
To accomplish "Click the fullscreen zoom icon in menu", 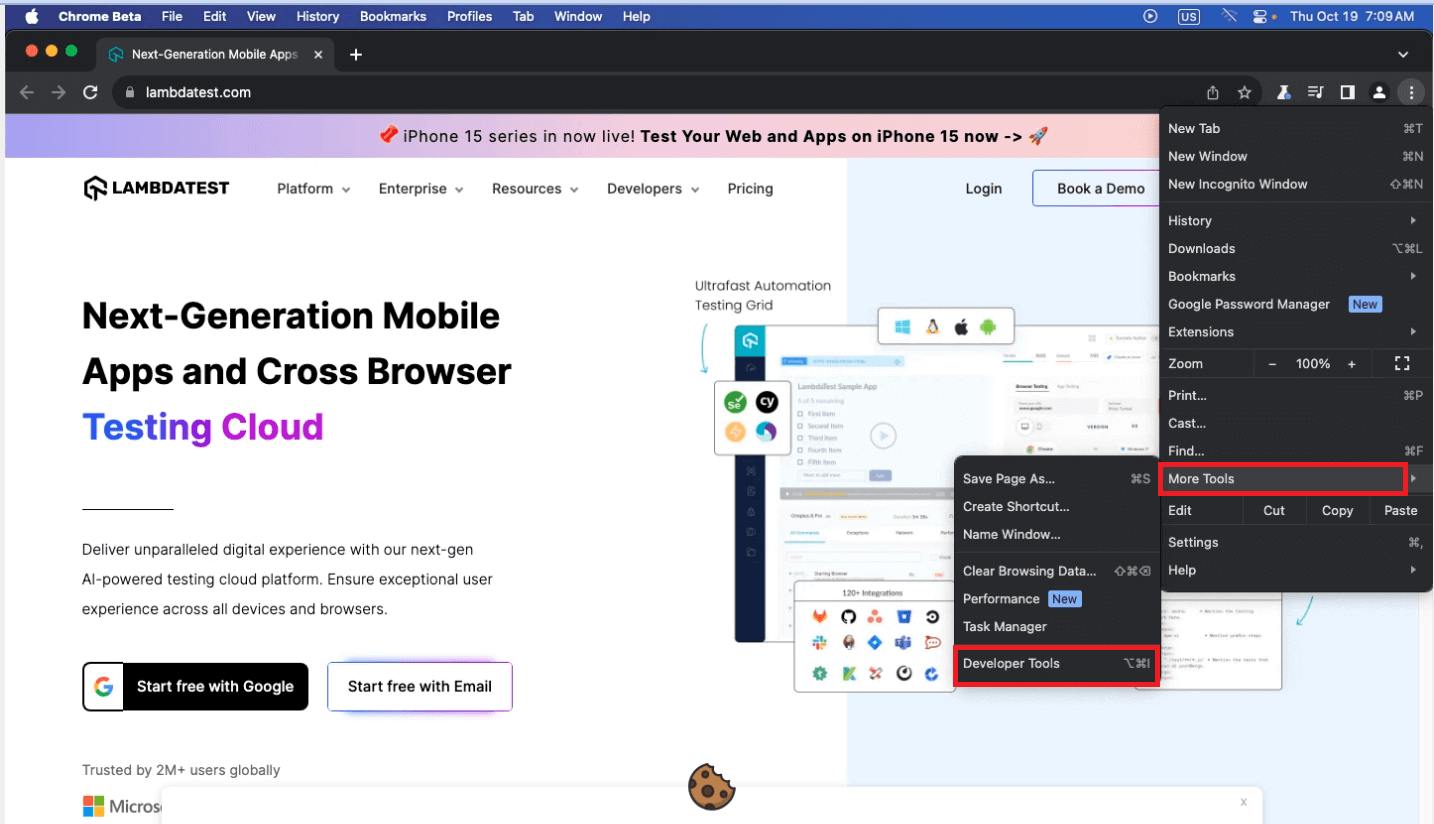I will tap(1402, 363).
